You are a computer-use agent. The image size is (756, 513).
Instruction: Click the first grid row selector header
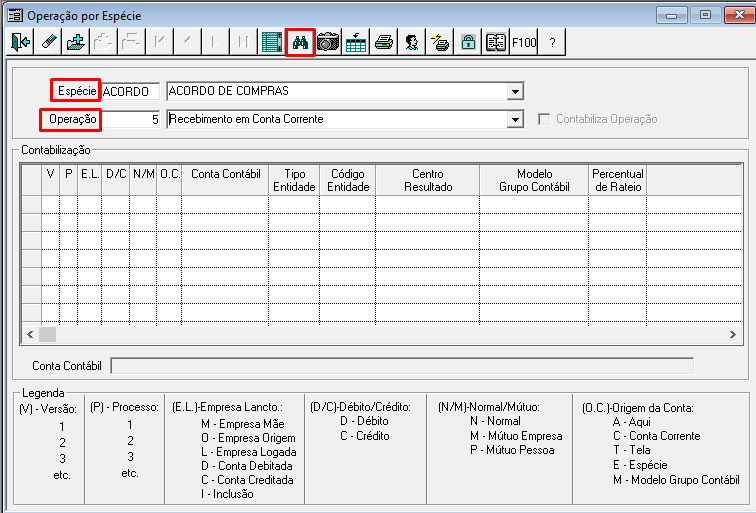pos(31,204)
